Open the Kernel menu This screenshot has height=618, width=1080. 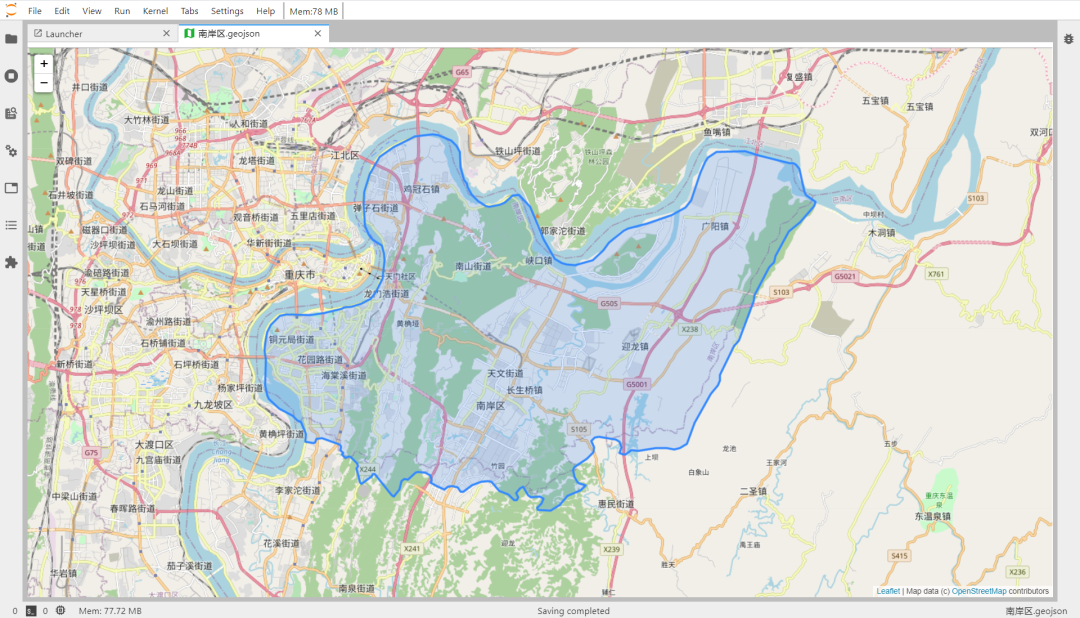pyautogui.click(x=155, y=11)
